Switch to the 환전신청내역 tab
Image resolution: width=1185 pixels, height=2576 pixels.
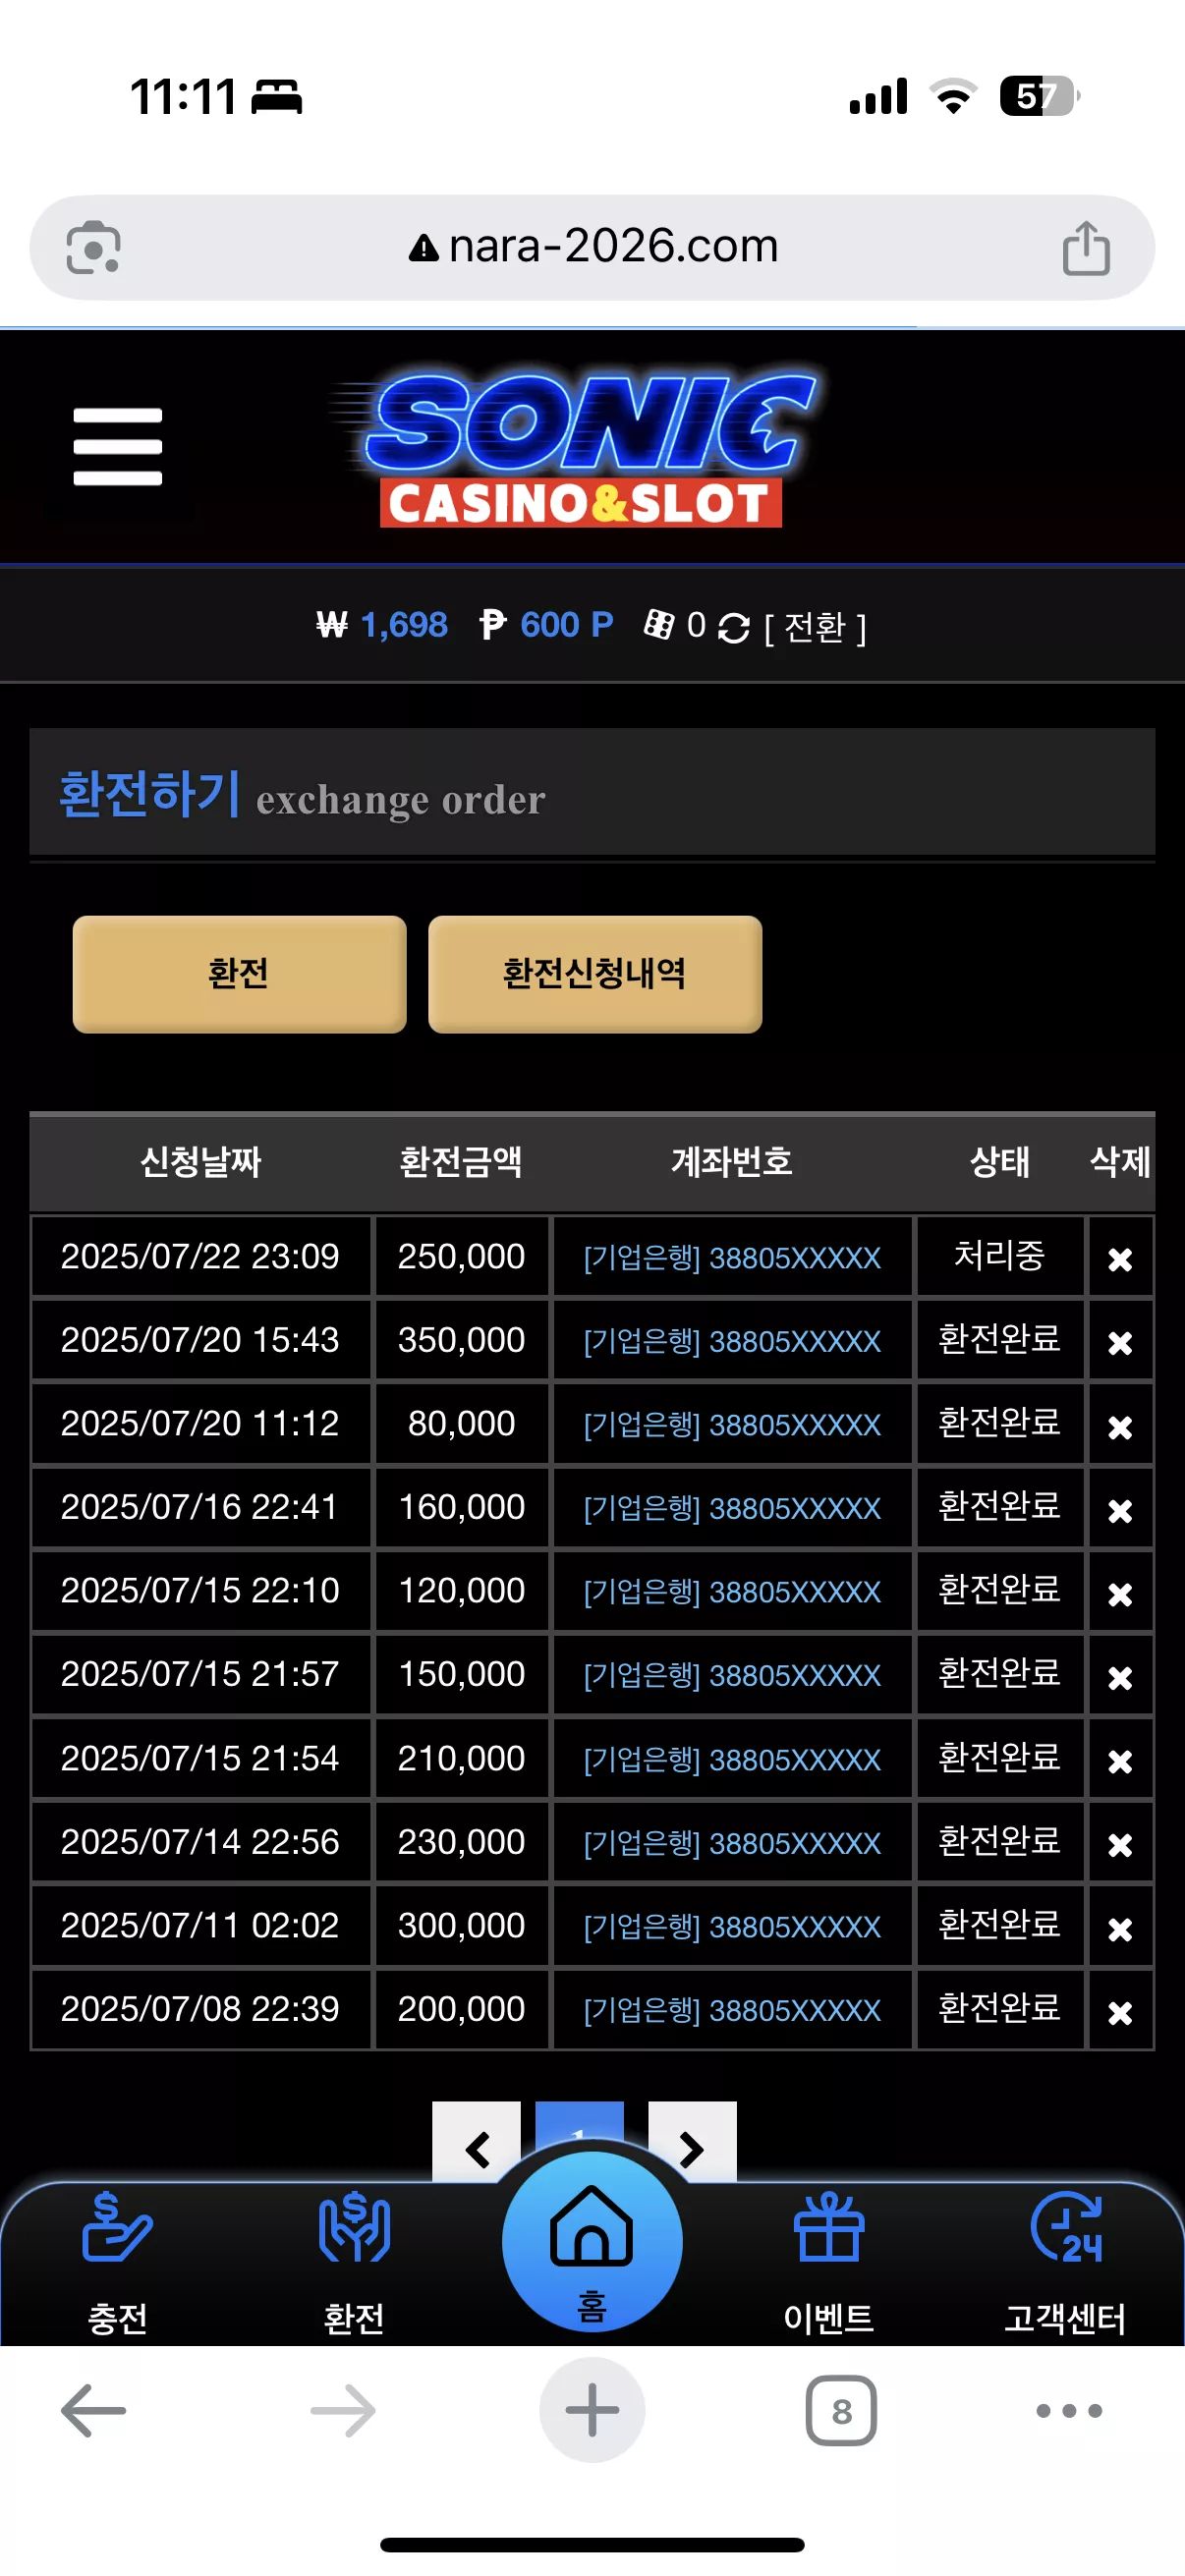595,974
